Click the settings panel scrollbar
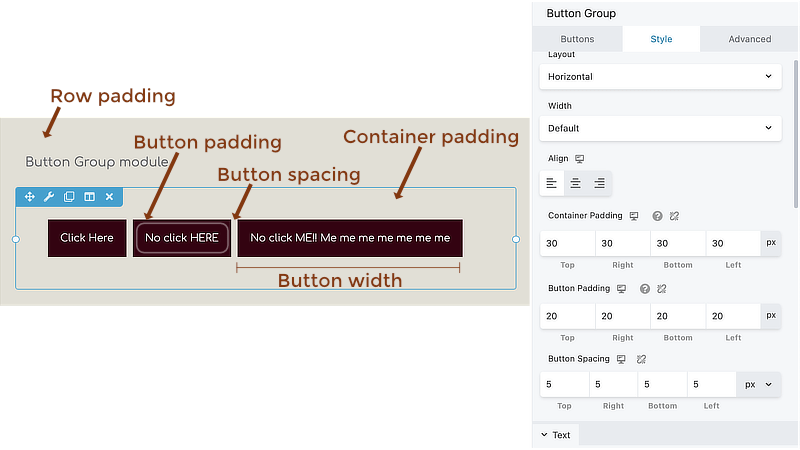The width and height of the screenshot is (800, 450). 795,134
